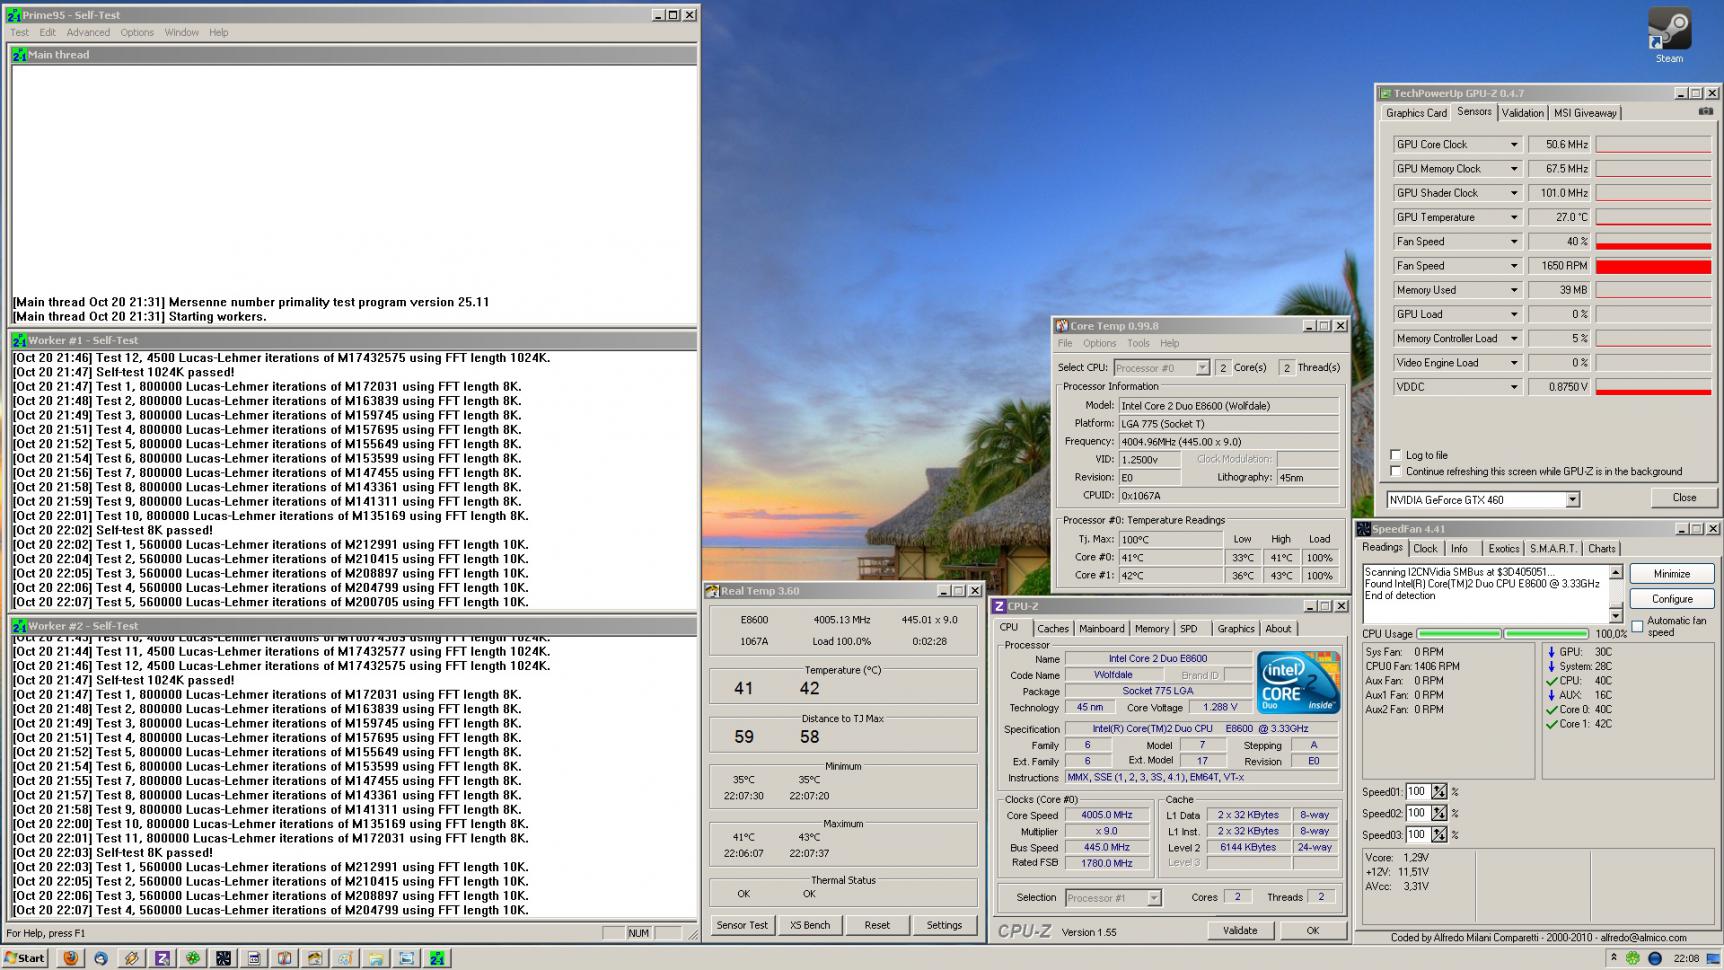Click the Speed01 value field in SpeedFan

pyautogui.click(x=1417, y=792)
